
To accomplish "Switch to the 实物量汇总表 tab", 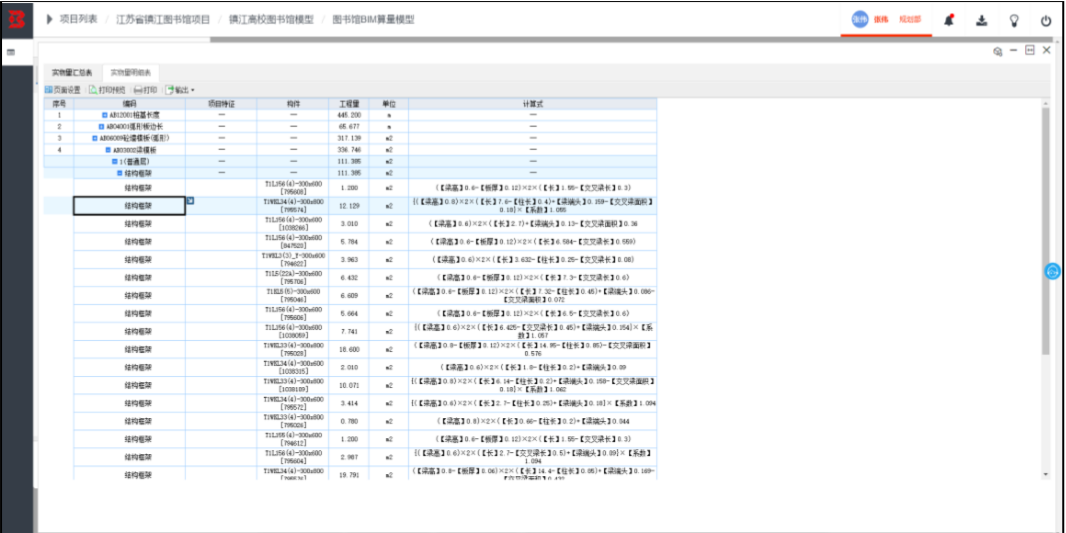I will (73, 72).
